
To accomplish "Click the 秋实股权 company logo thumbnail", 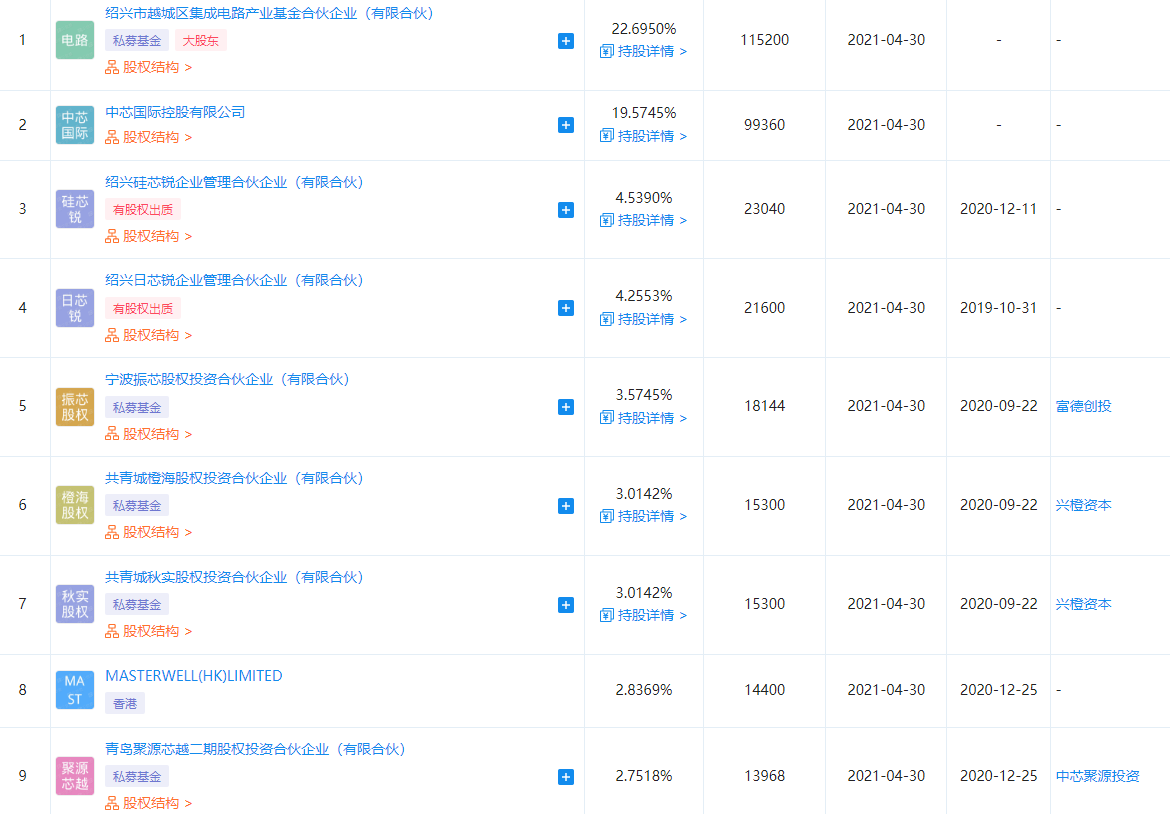I will click(75, 604).
